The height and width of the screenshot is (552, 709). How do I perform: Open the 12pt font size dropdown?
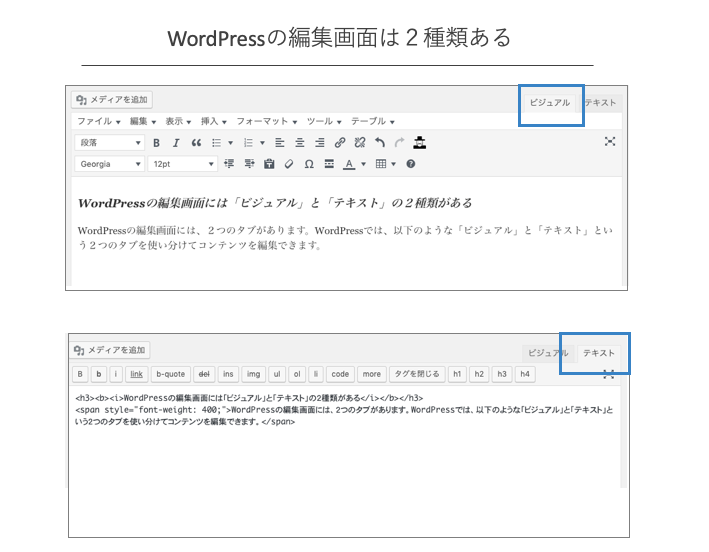click(183, 164)
